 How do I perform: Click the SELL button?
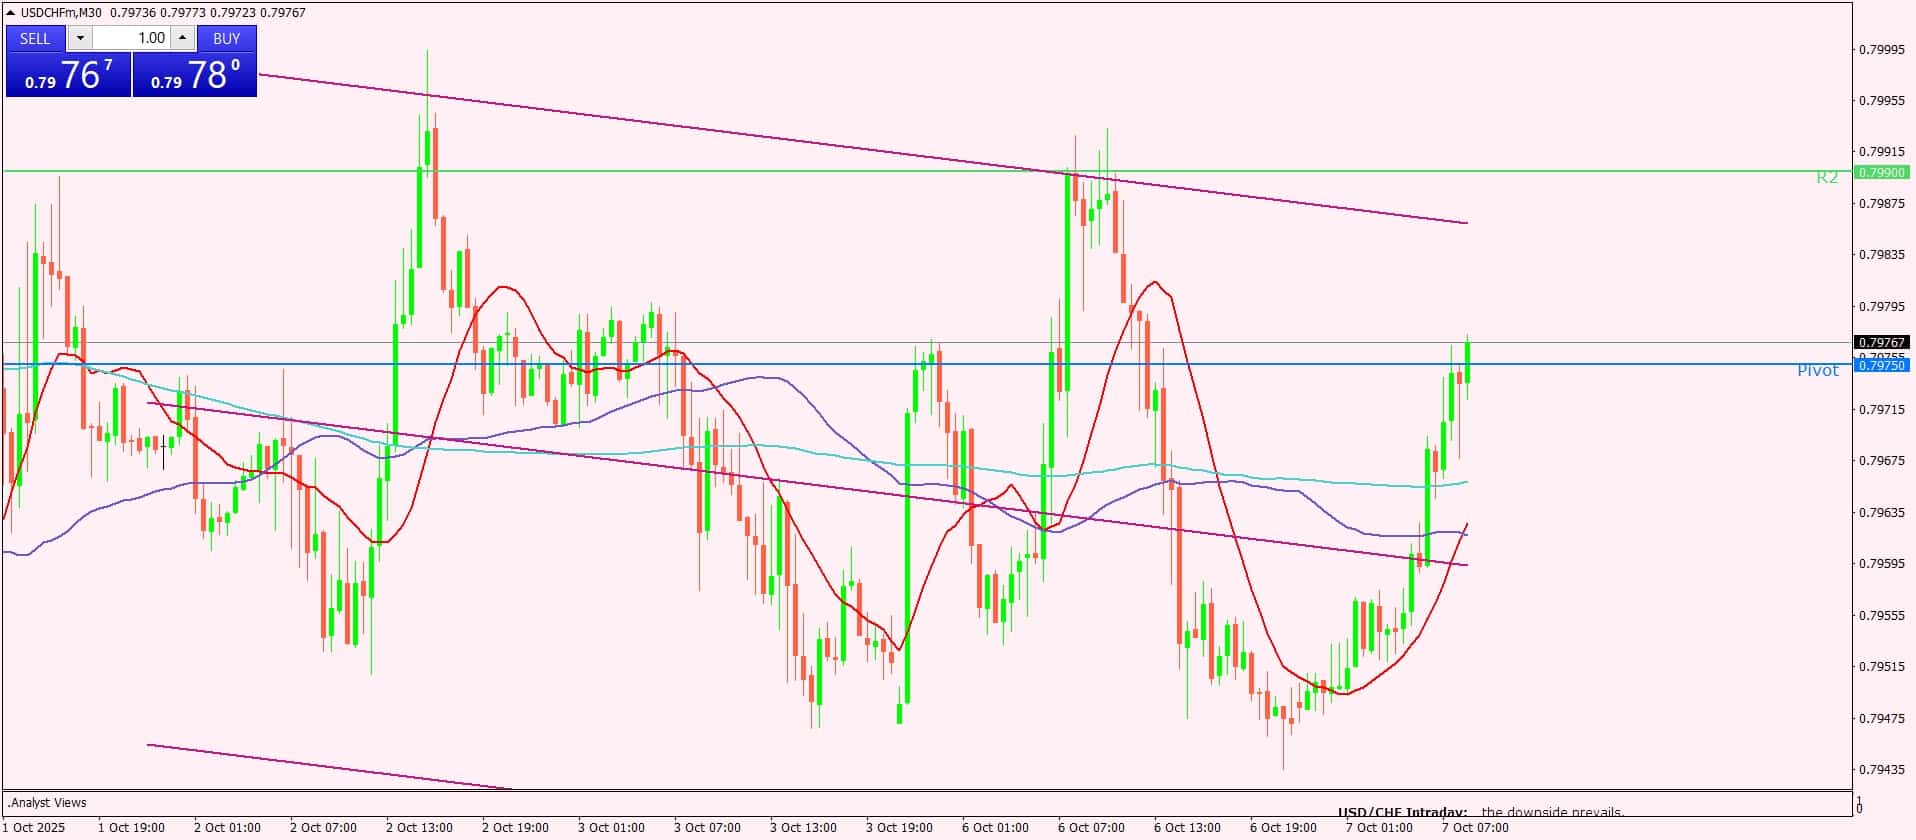[x=35, y=38]
